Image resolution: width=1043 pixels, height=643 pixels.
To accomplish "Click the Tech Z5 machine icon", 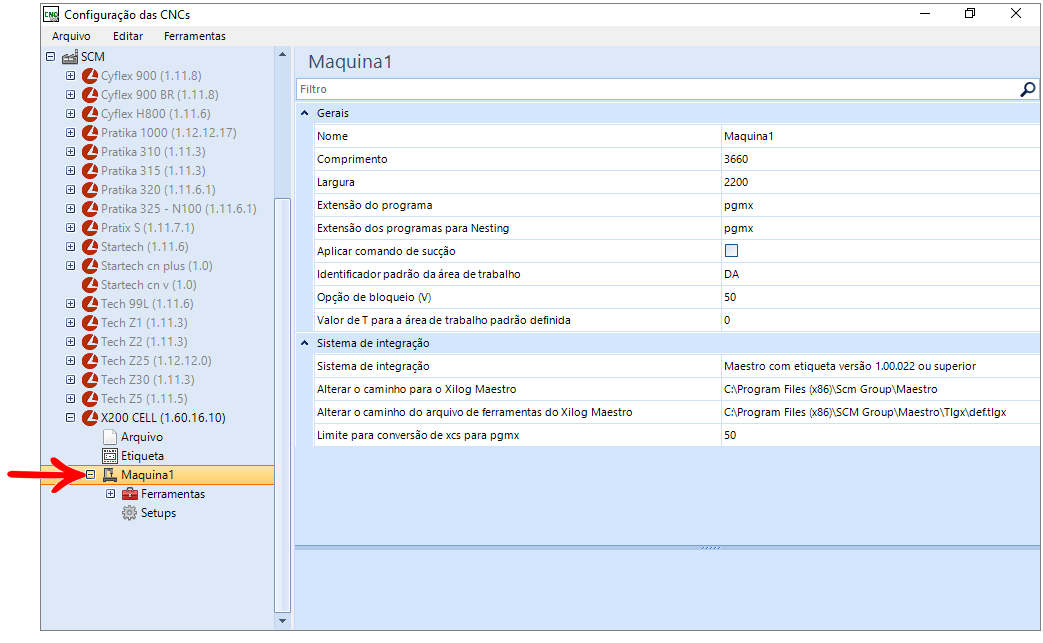I will click(90, 399).
